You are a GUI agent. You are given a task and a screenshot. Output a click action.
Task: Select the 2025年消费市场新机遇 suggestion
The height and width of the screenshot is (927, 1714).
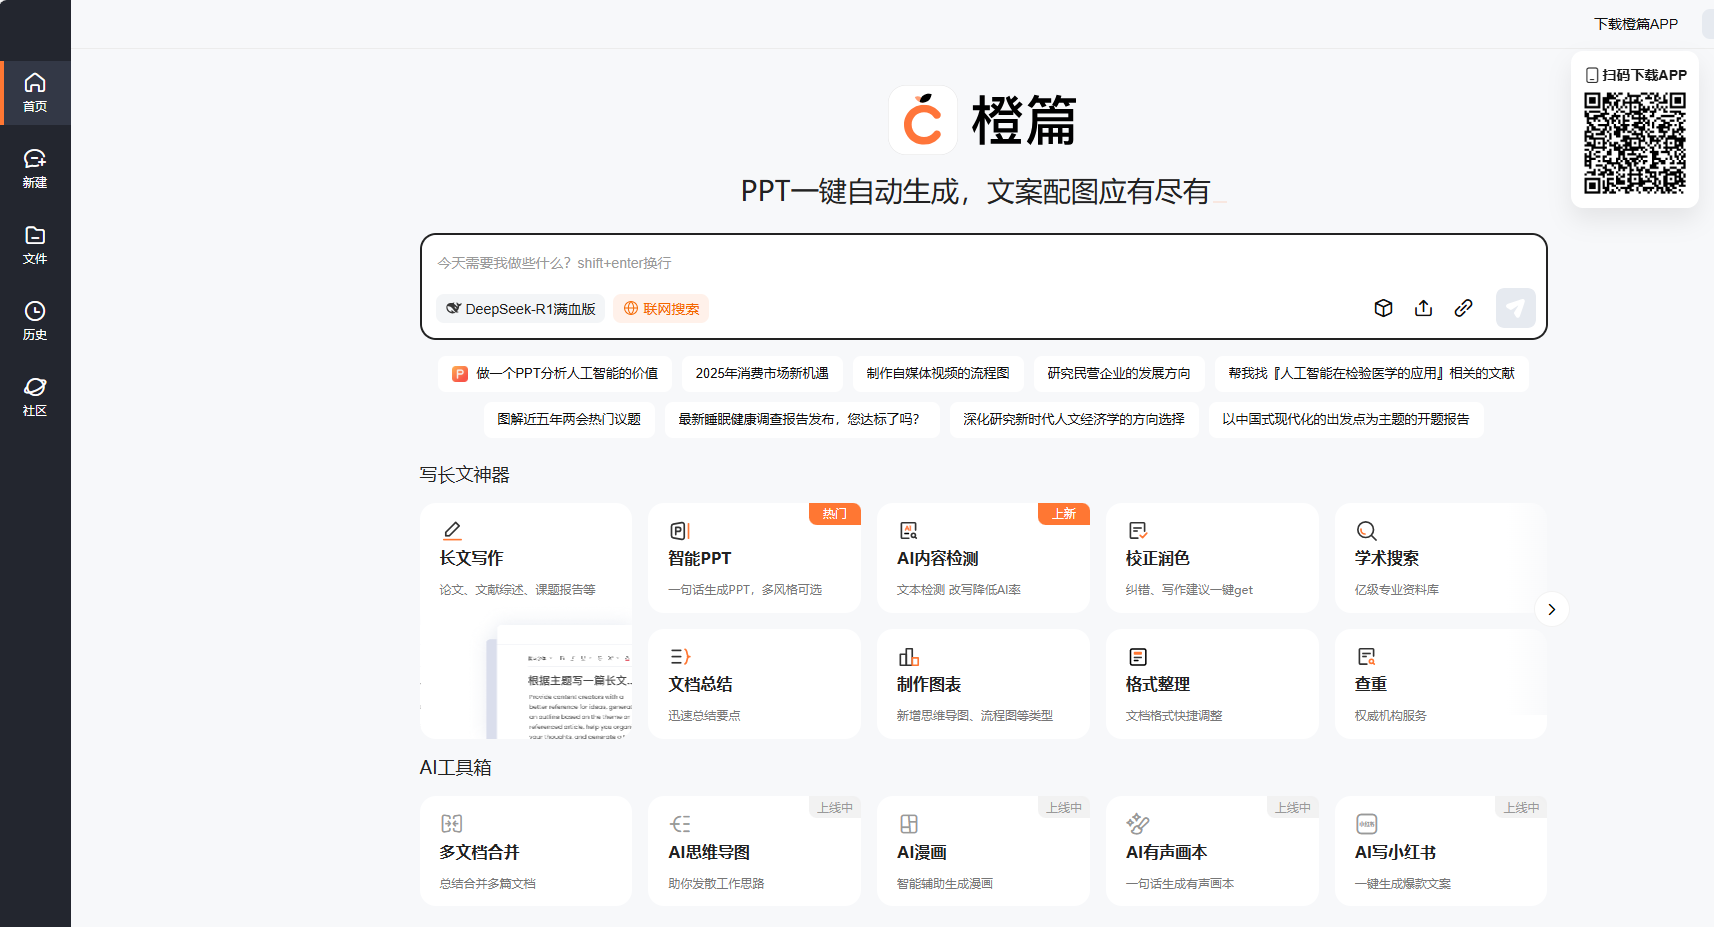764,373
